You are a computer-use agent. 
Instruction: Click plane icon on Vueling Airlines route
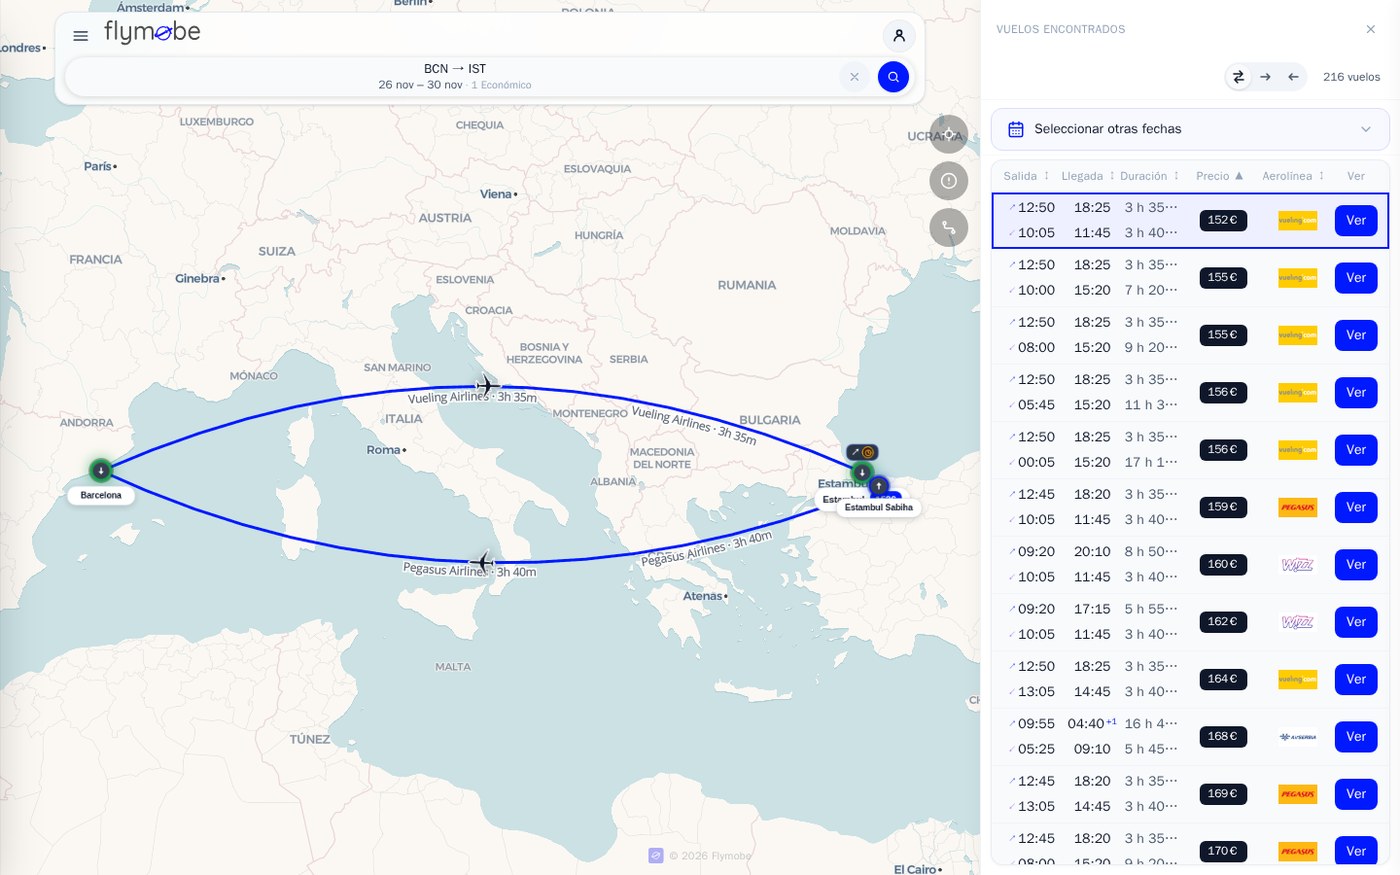[487, 386]
